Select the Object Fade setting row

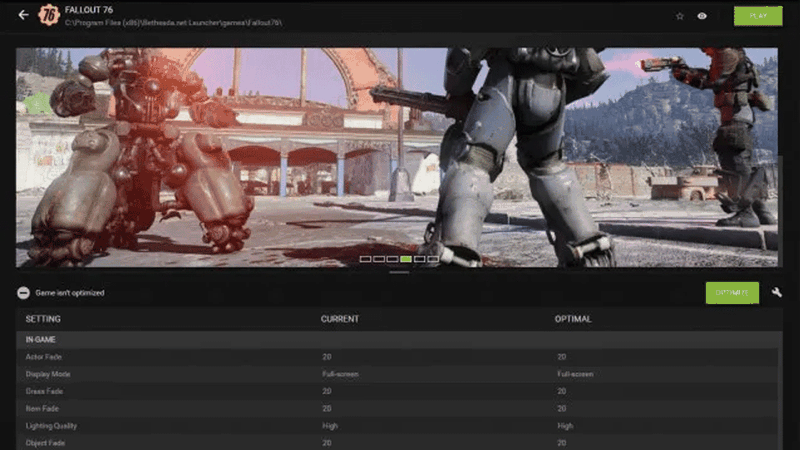pyautogui.click(x=397, y=442)
